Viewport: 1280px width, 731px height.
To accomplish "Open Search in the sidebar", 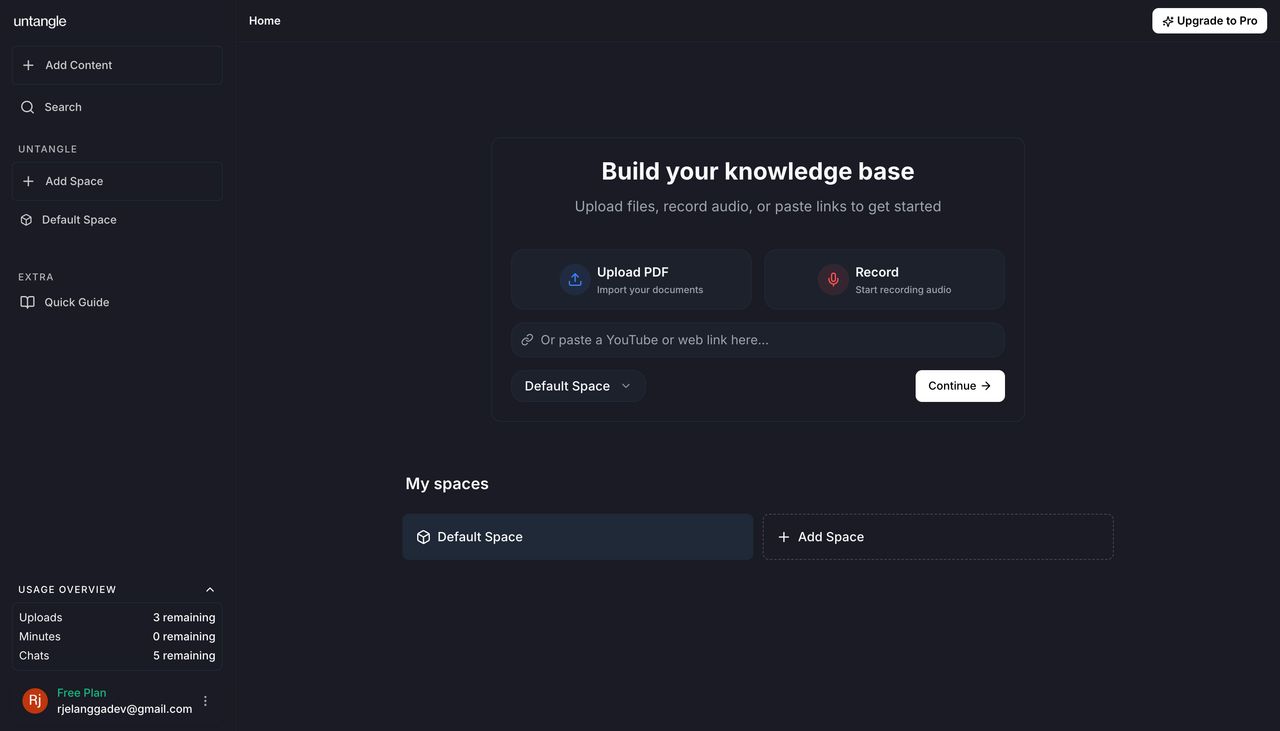I will pyautogui.click(x=117, y=107).
